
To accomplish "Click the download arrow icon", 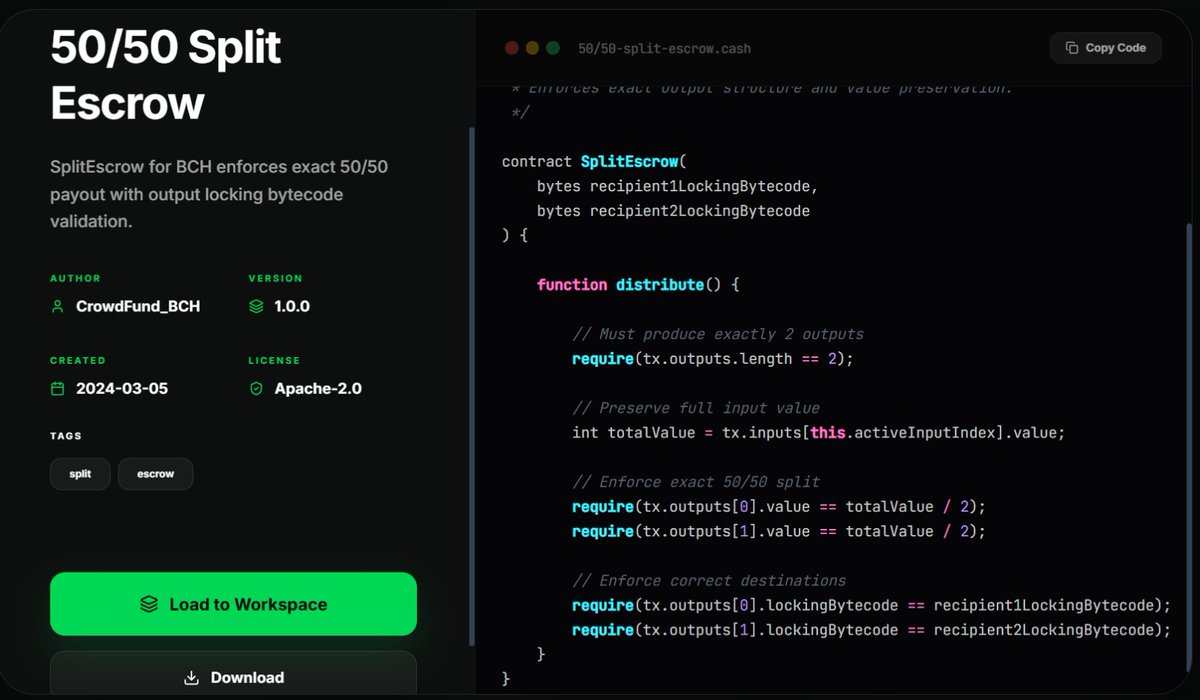I will 192,677.
